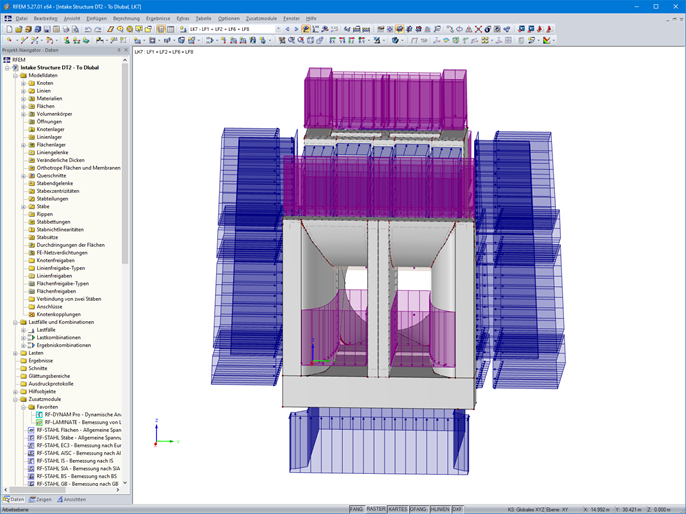Undo the last action

pos(88,29)
